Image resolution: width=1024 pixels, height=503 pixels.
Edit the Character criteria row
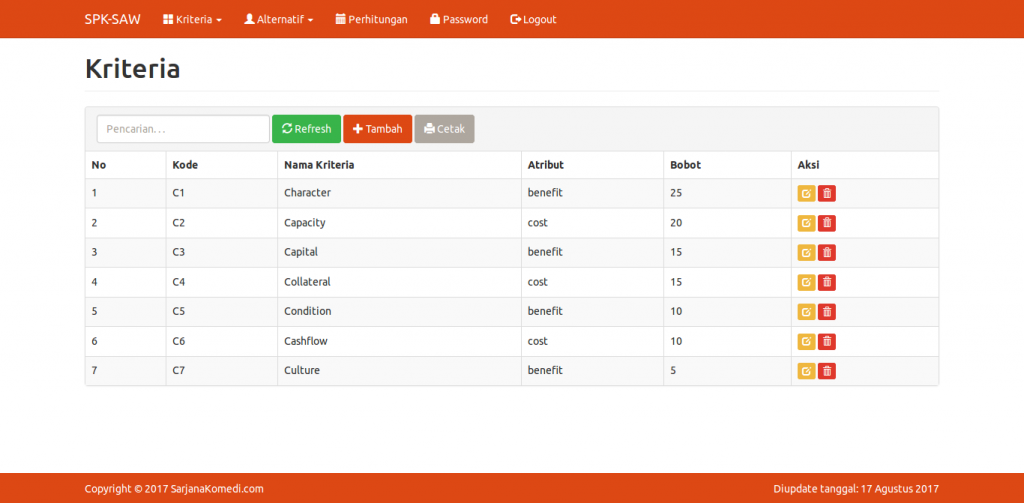pos(807,193)
